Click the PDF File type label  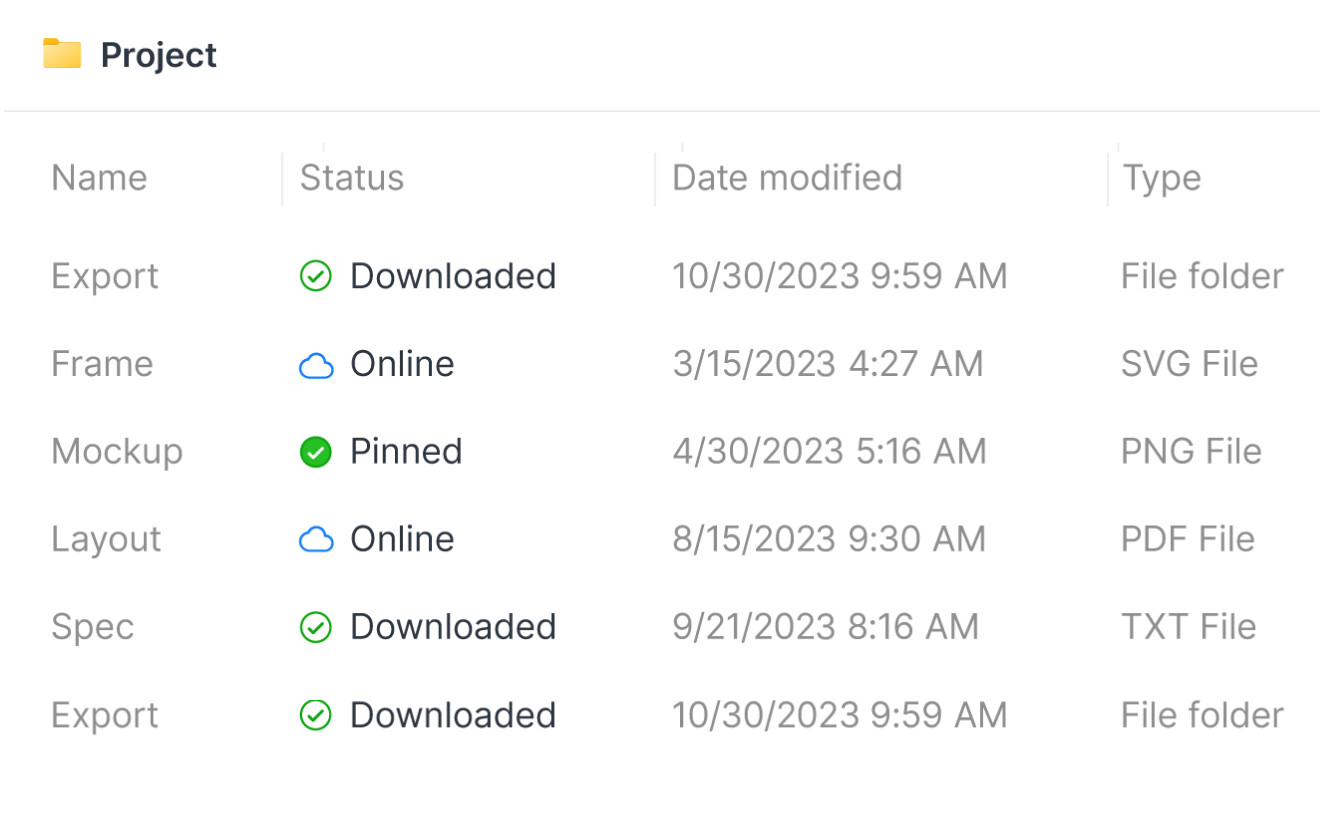(1188, 540)
